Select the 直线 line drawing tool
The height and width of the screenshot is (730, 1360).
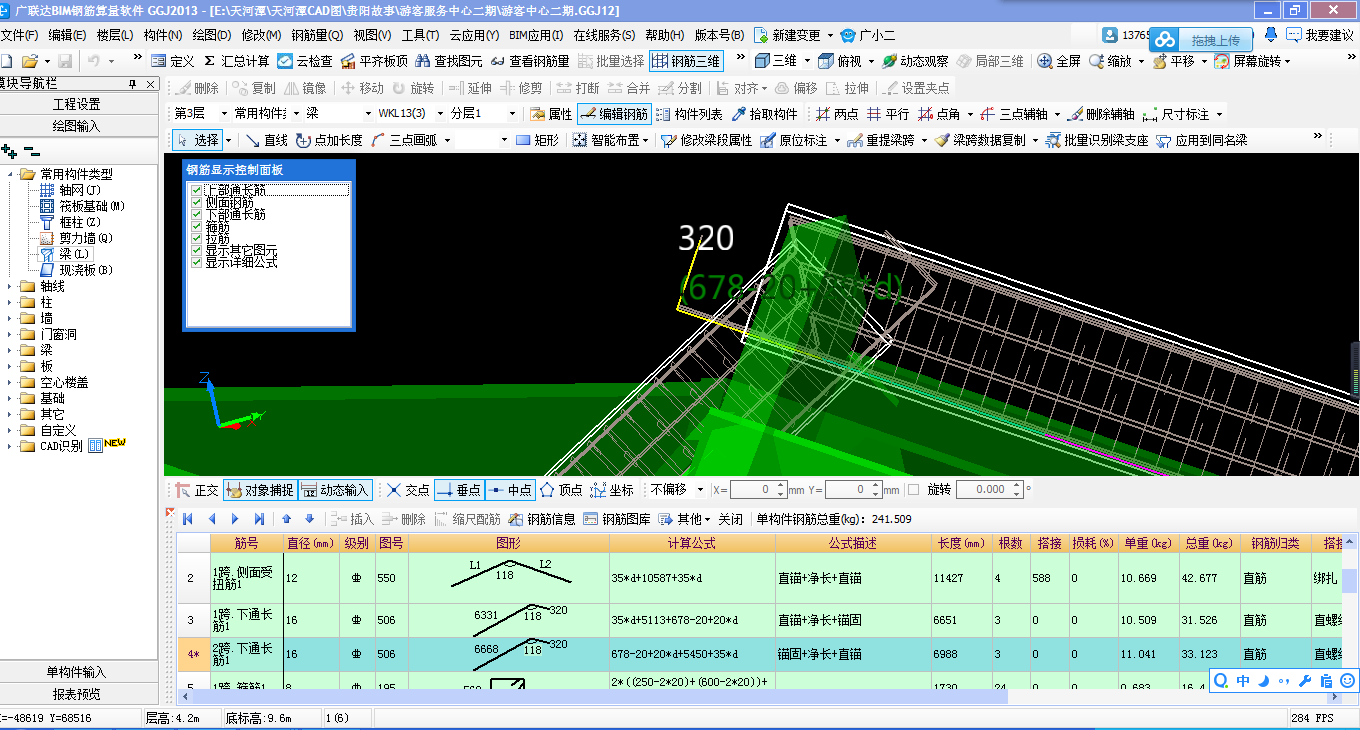click(x=267, y=140)
